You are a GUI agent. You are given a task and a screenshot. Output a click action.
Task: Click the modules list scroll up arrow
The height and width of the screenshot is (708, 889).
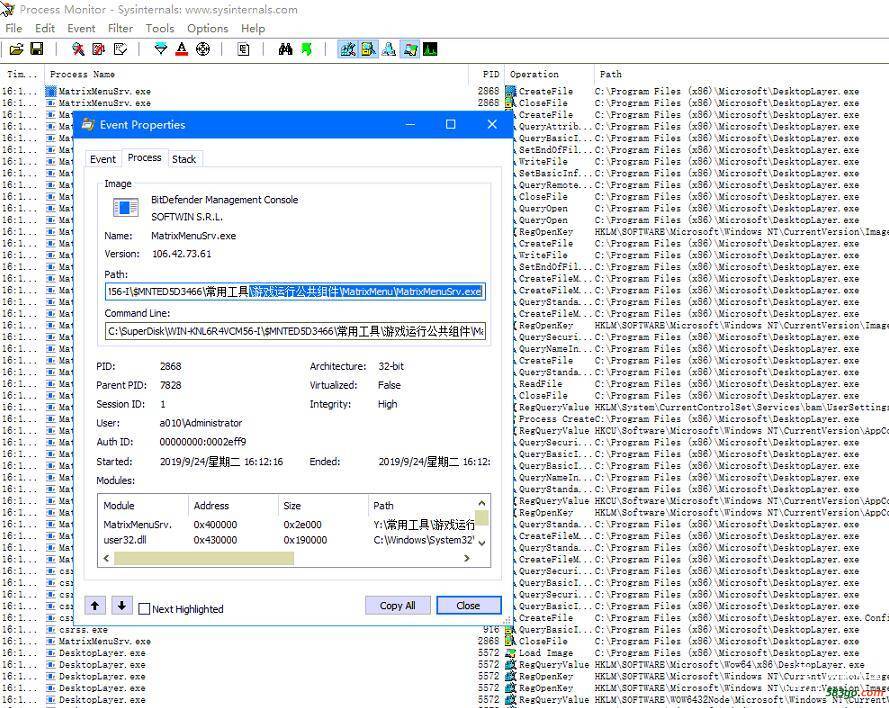[482, 503]
